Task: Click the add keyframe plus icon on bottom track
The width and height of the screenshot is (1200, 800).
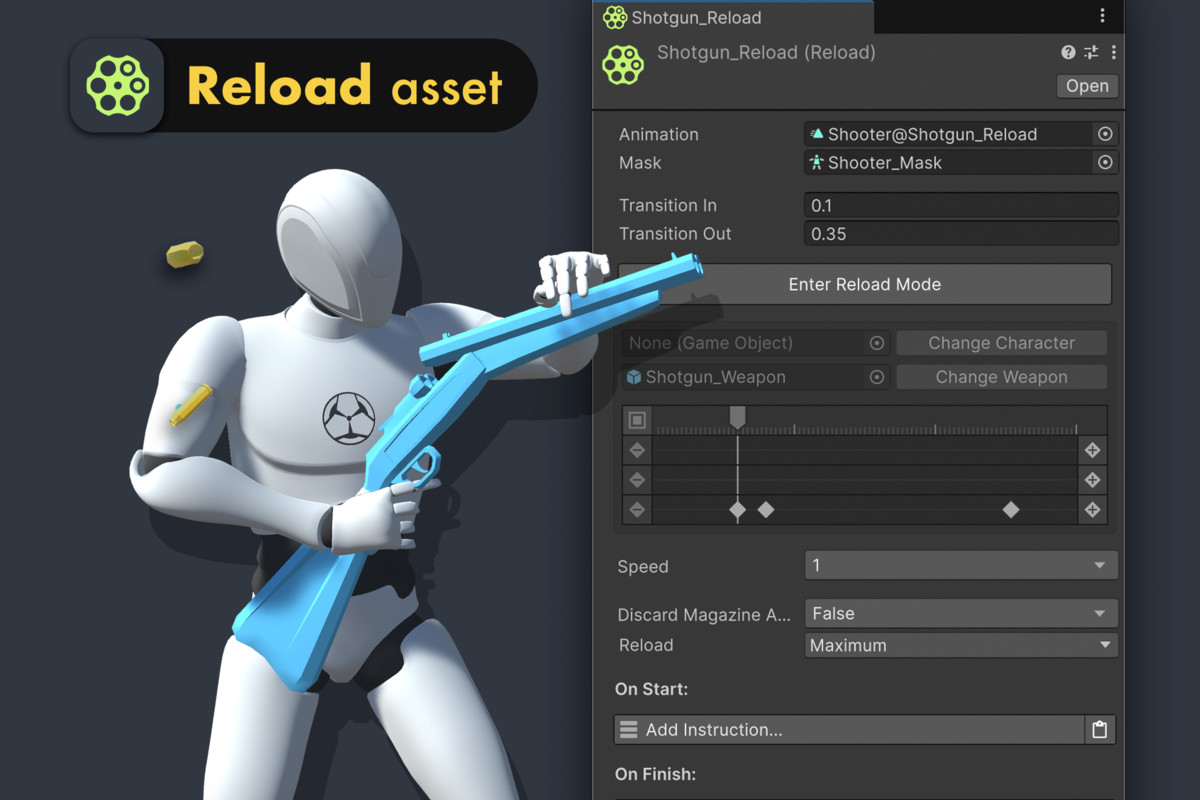Action: tap(1092, 509)
